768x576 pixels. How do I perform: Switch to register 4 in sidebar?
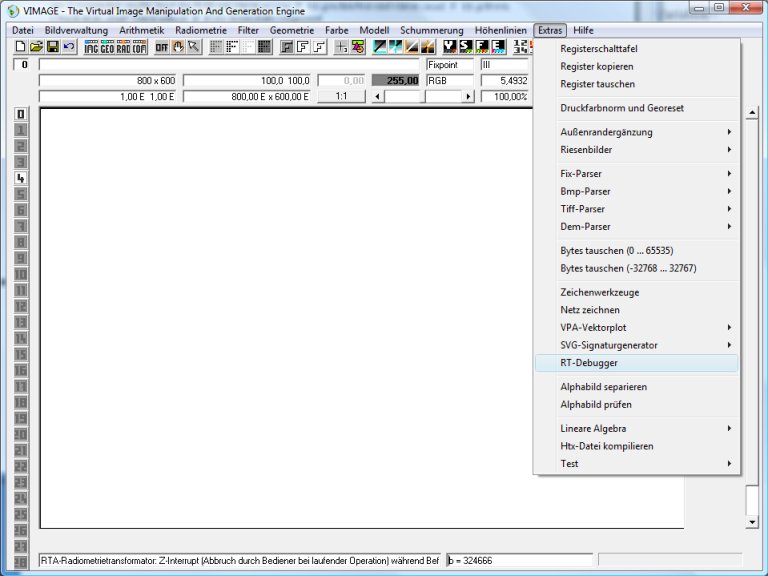point(20,178)
